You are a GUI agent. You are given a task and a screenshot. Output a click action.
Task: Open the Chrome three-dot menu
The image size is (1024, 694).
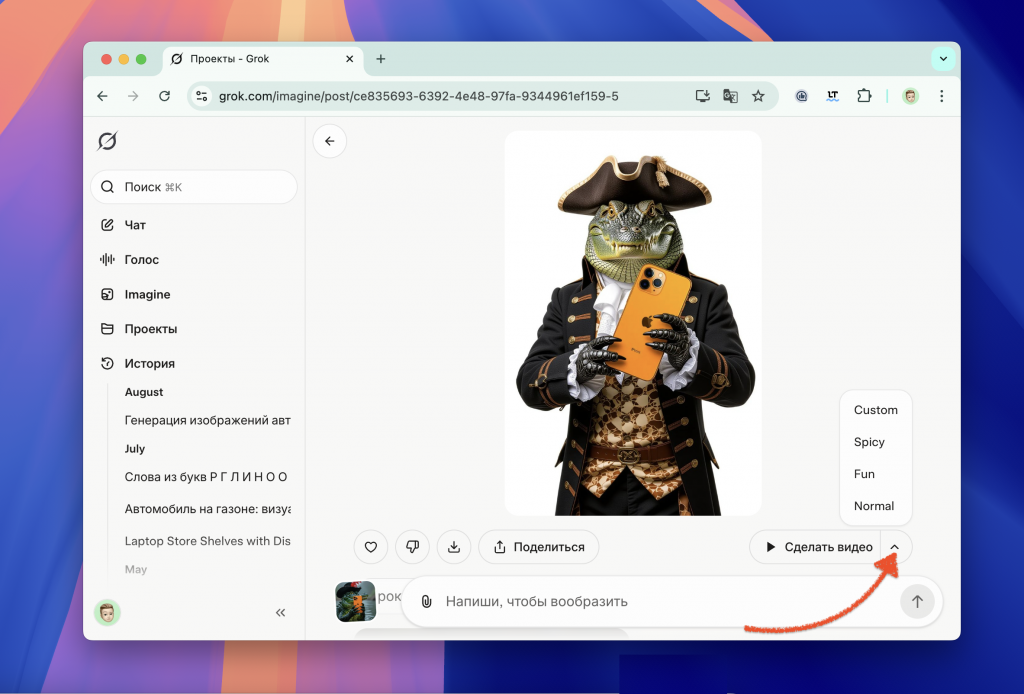[942, 96]
